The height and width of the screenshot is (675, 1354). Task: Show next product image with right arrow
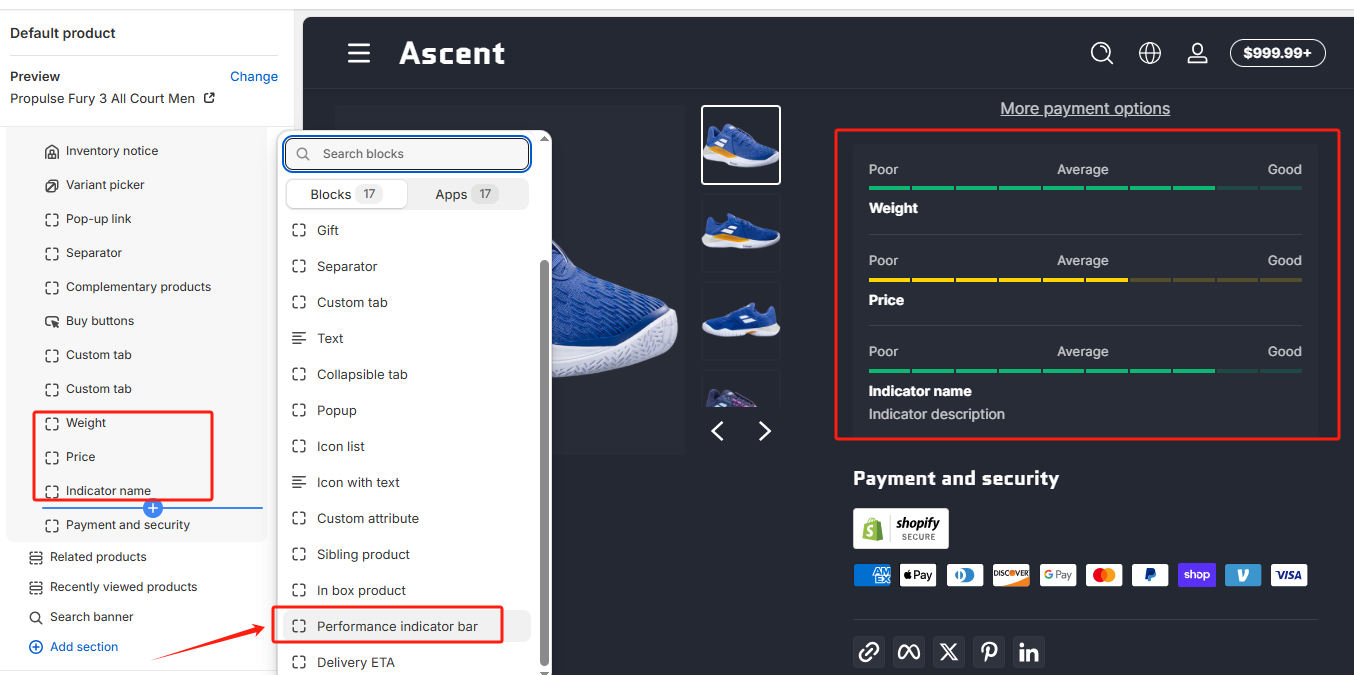click(765, 431)
